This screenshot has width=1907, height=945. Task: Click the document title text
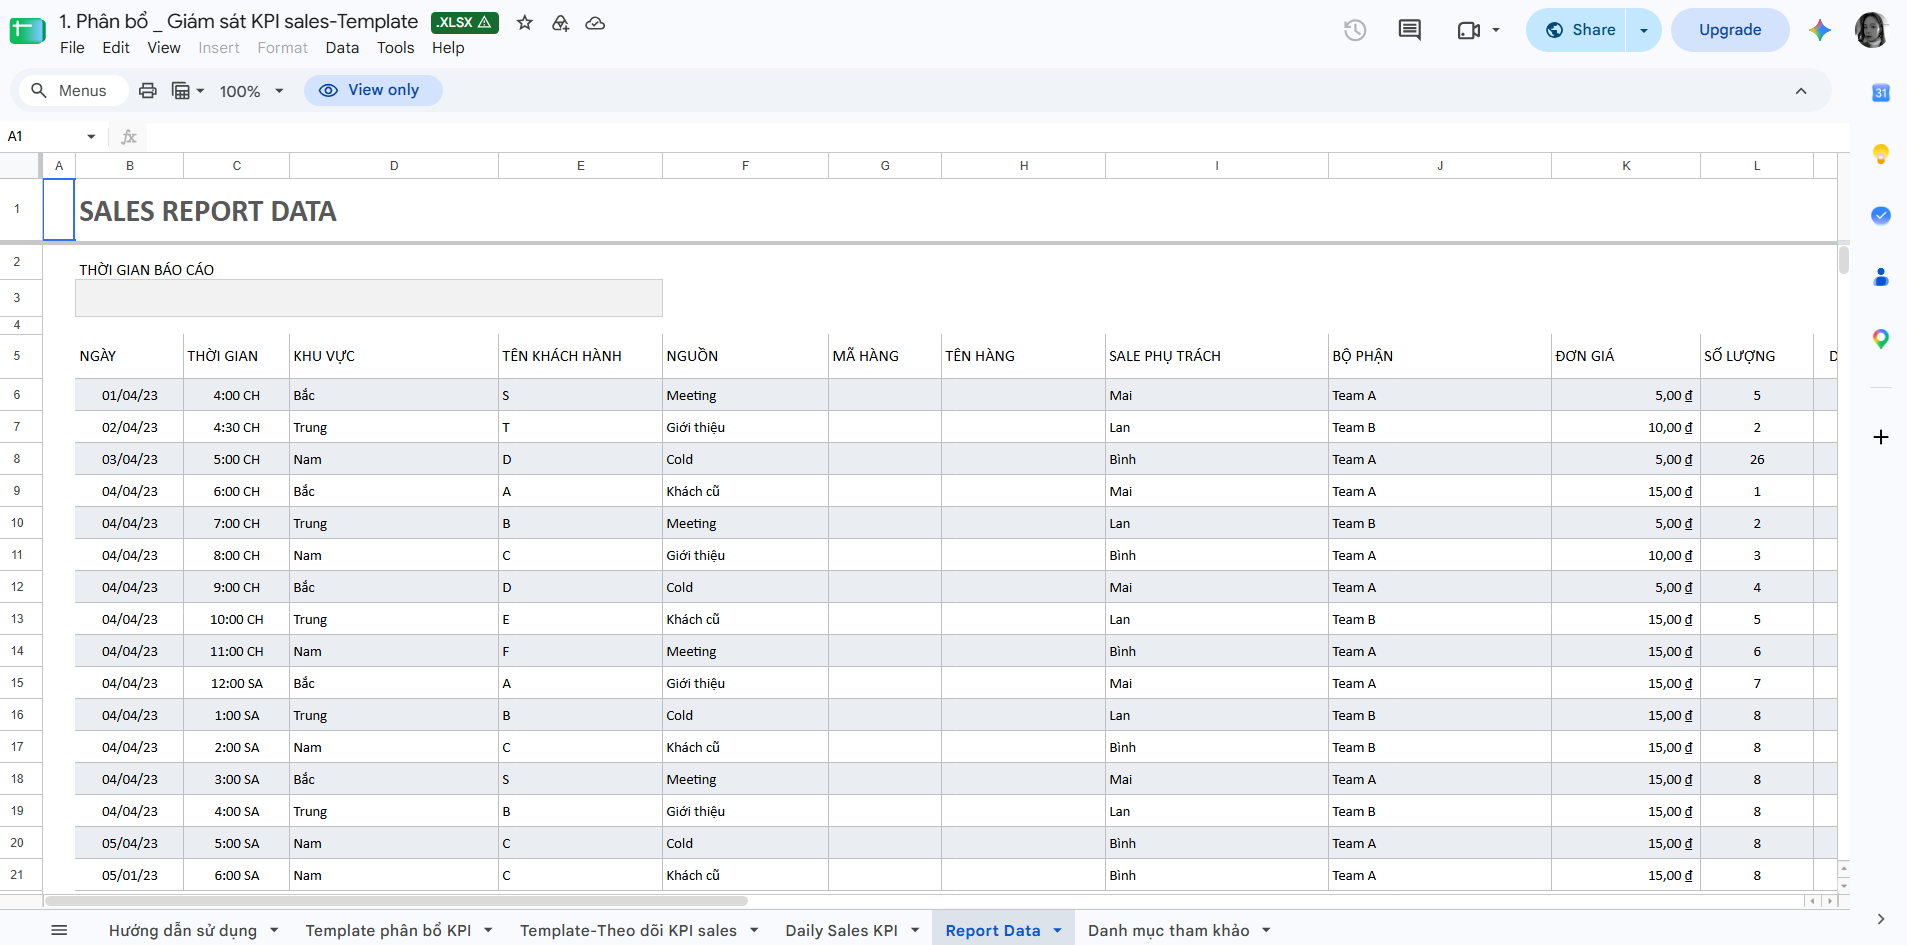click(238, 21)
